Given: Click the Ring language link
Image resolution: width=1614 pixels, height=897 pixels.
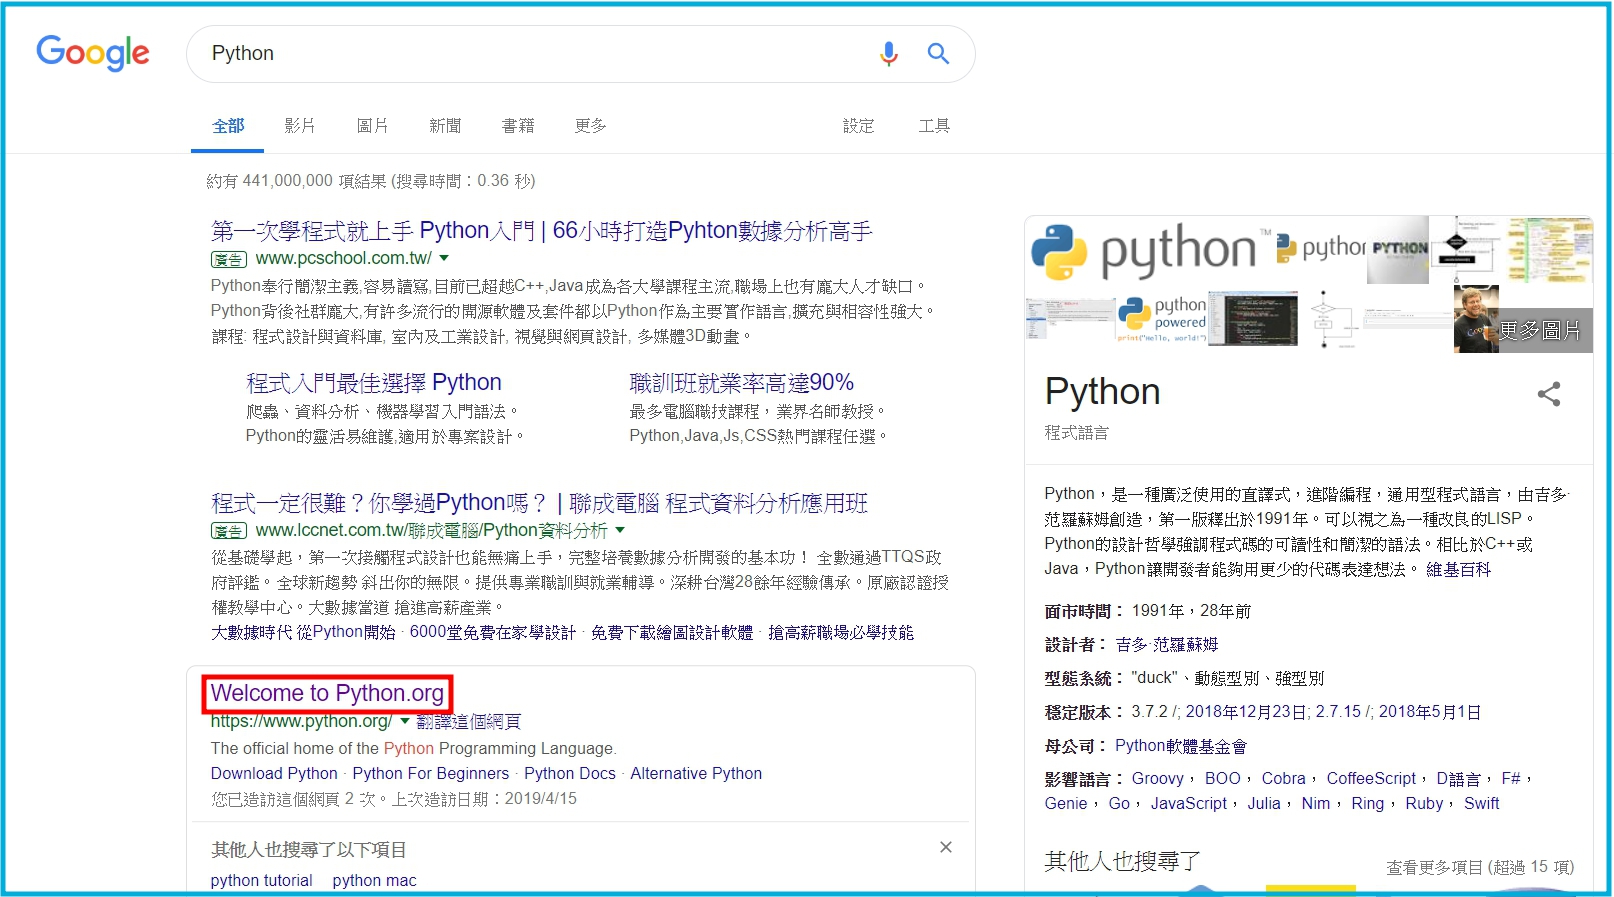Looking at the screenshot, I should [1367, 804].
